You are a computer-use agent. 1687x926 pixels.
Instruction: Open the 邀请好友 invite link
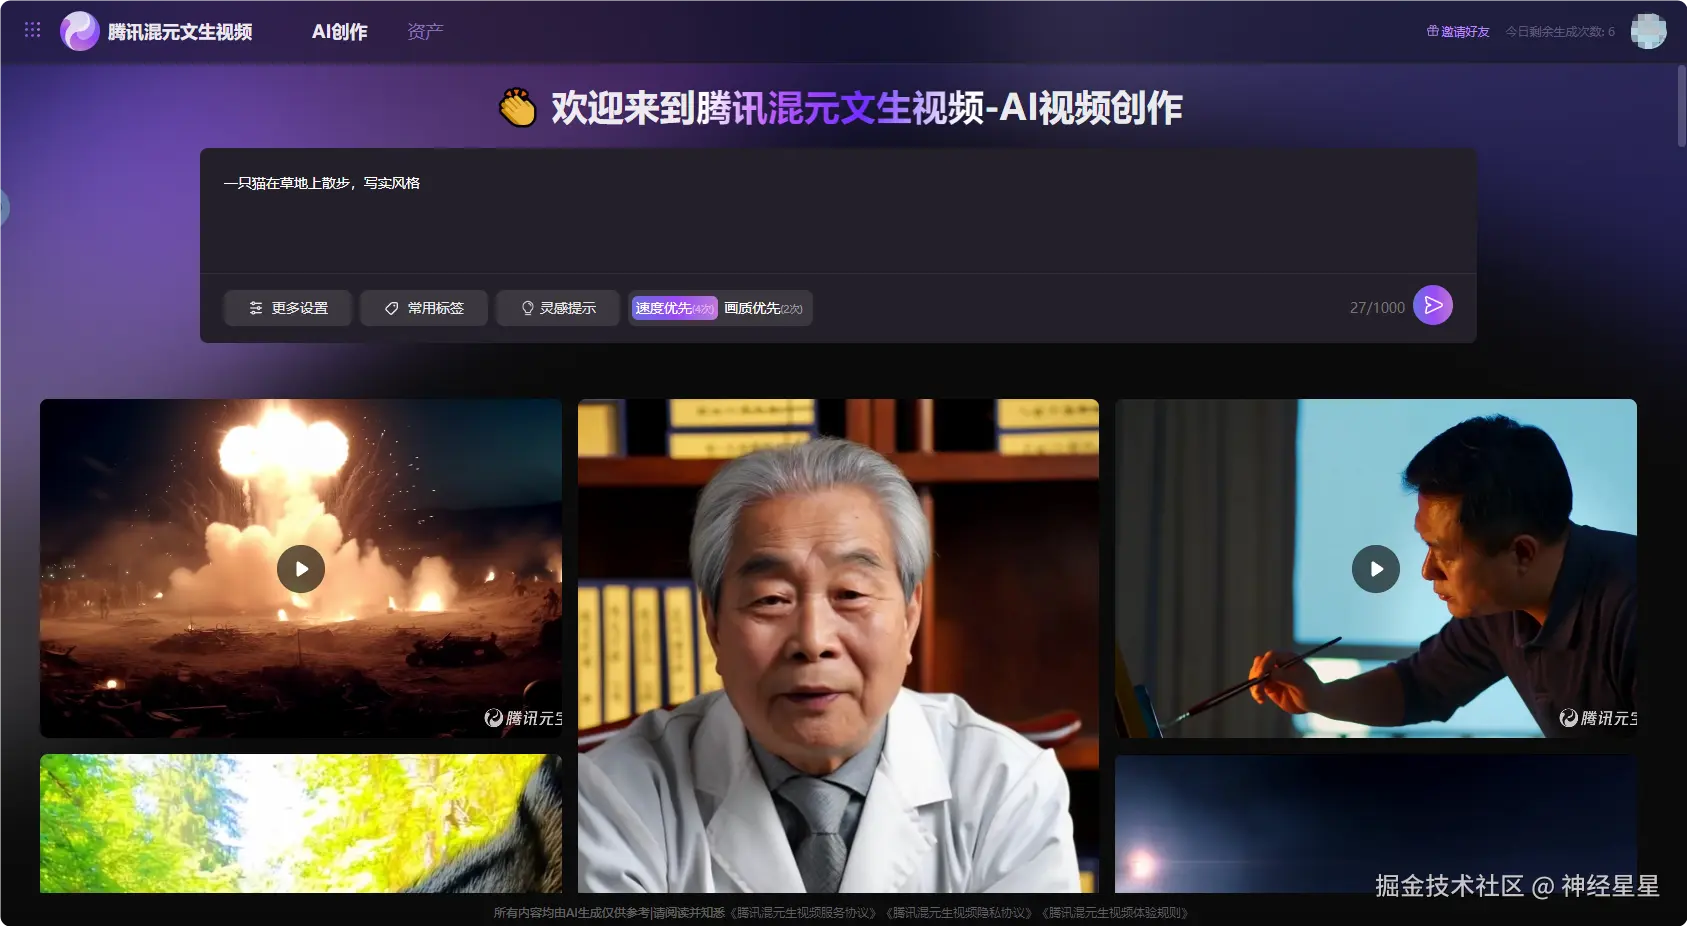pos(1463,31)
